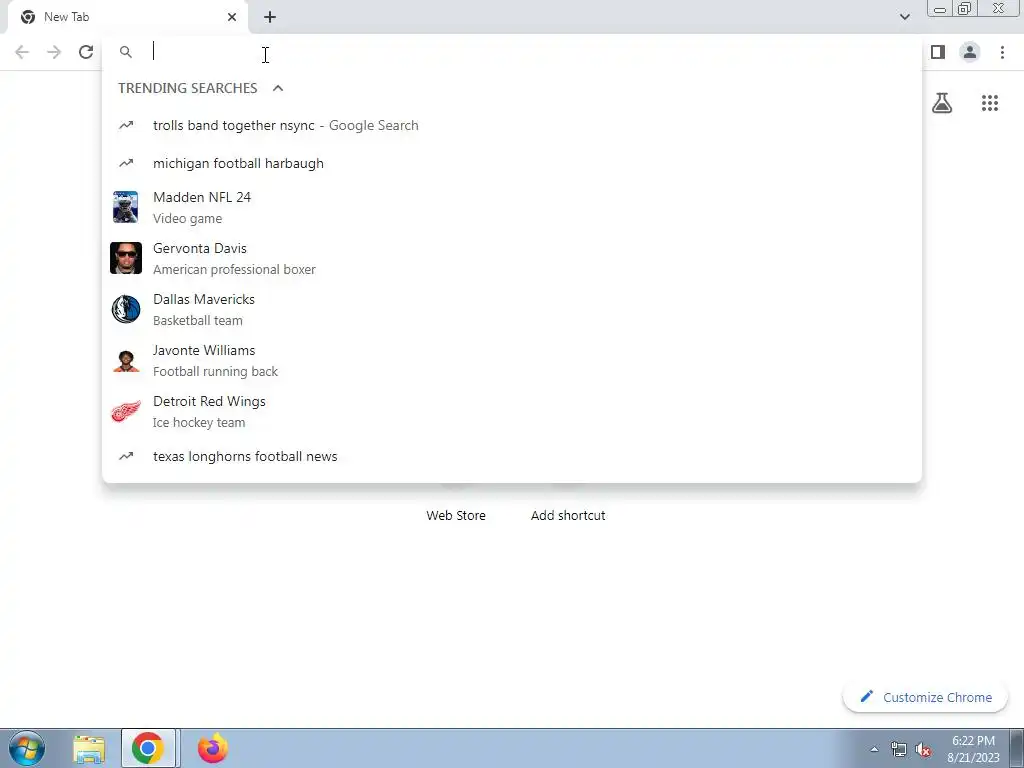Click the Chrome taskbar icon

[148, 748]
